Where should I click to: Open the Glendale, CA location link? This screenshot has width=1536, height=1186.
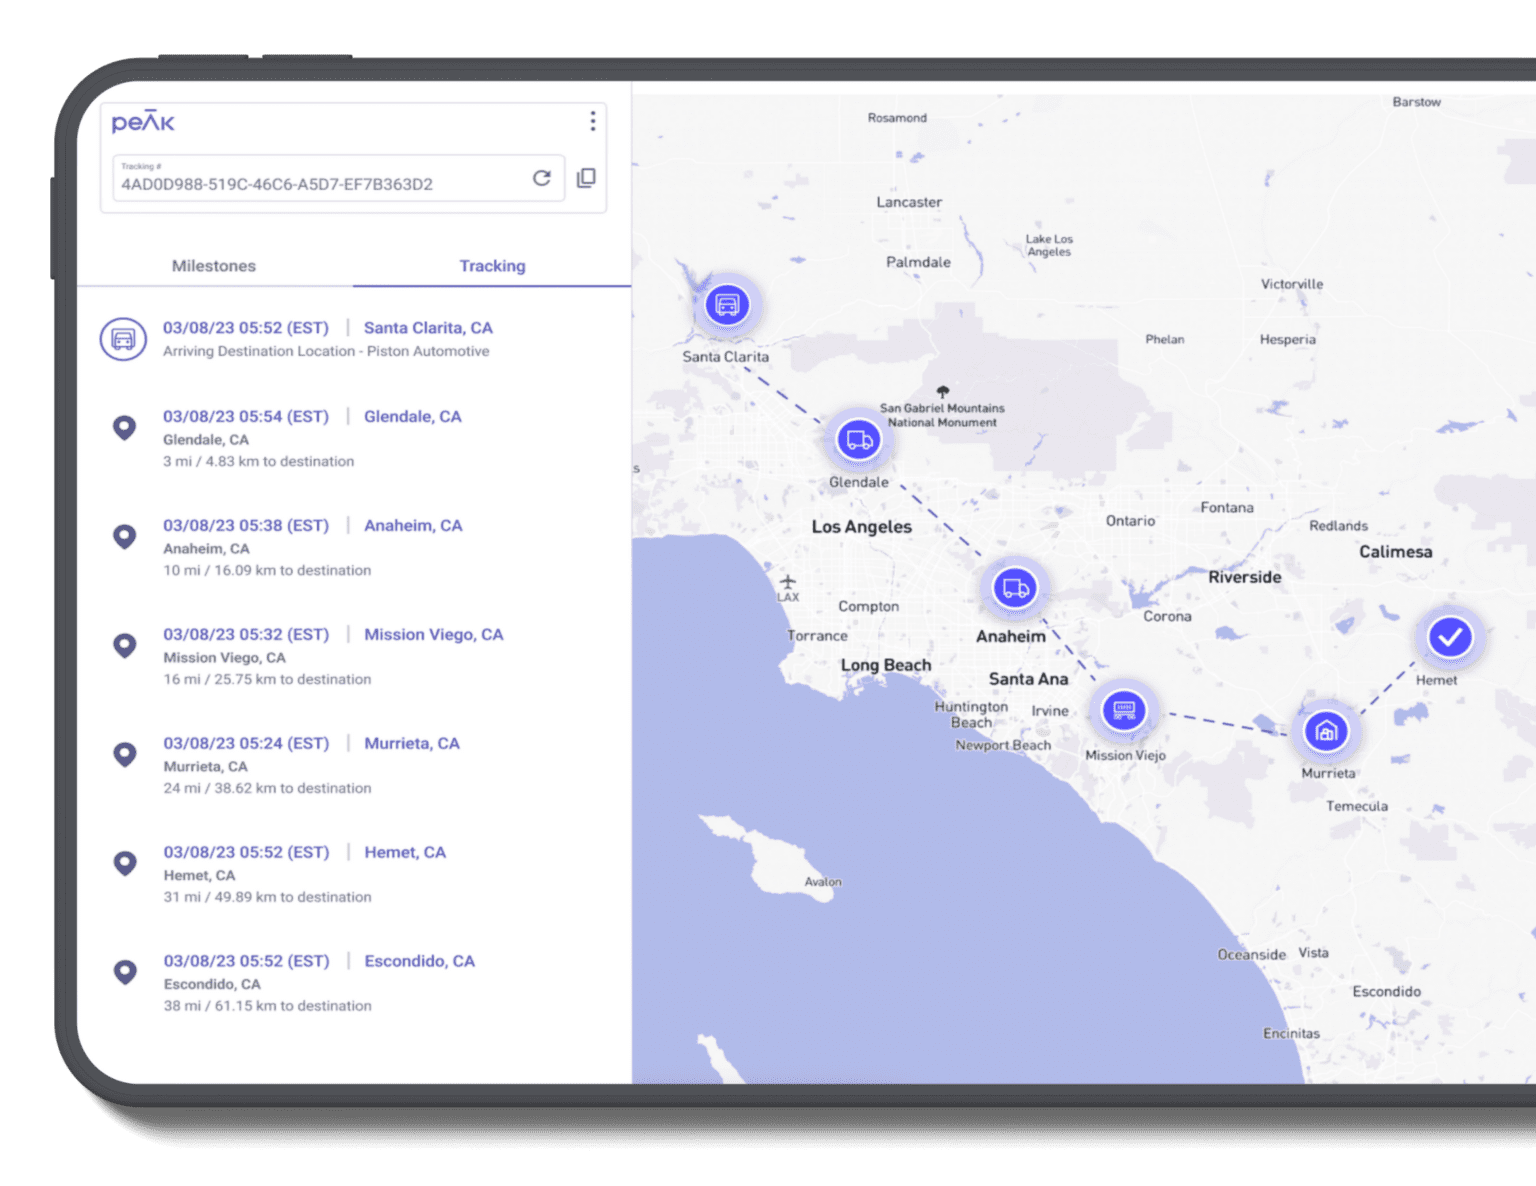click(x=412, y=417)
